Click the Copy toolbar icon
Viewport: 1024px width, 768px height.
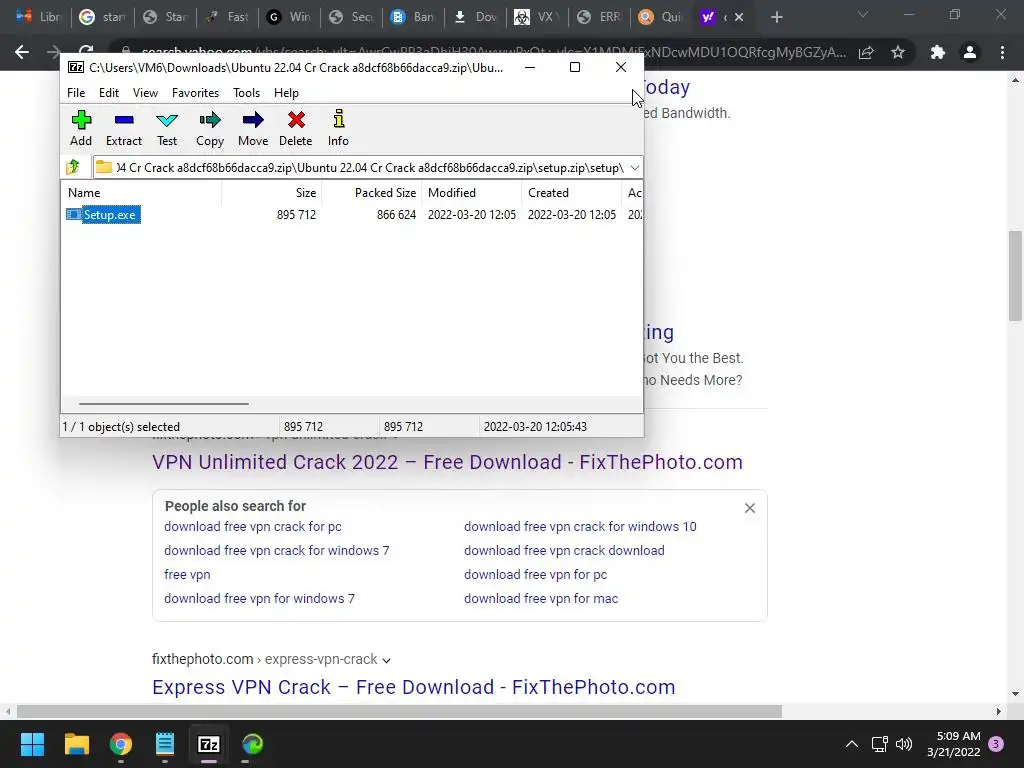(210, 128)
